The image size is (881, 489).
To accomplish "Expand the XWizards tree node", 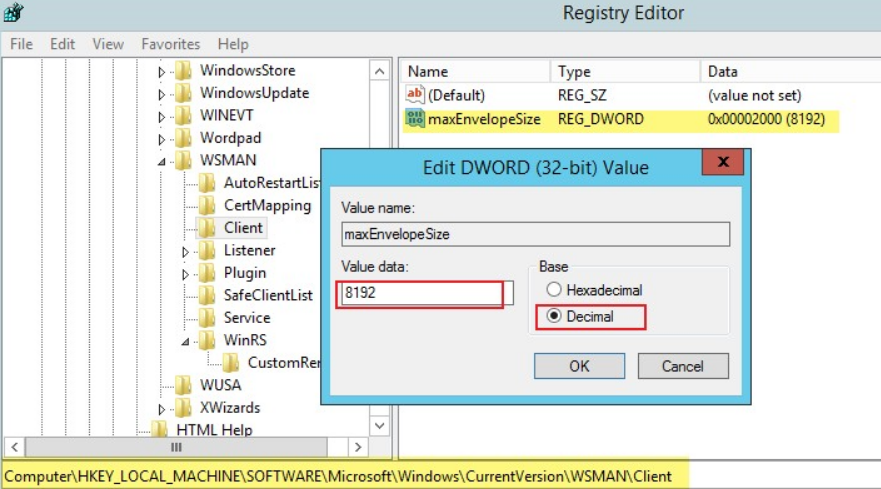I will (162, 409).
